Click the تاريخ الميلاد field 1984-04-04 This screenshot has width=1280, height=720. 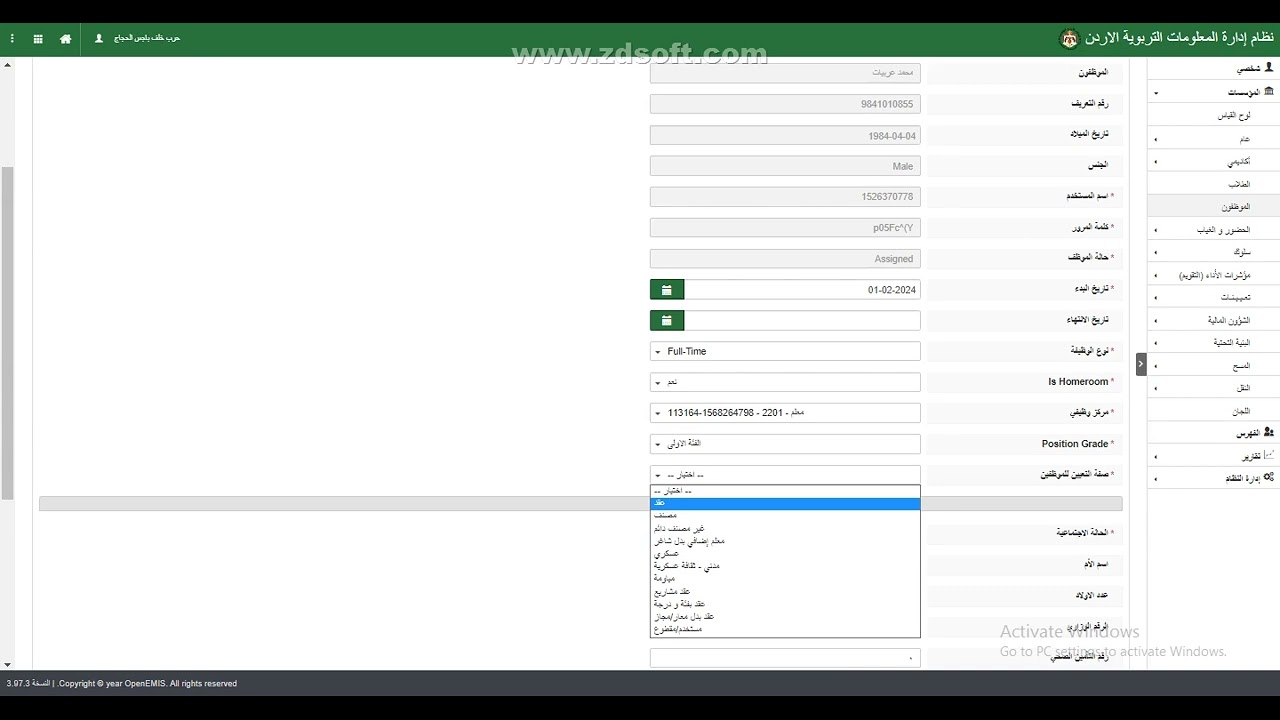pos(785,136)
